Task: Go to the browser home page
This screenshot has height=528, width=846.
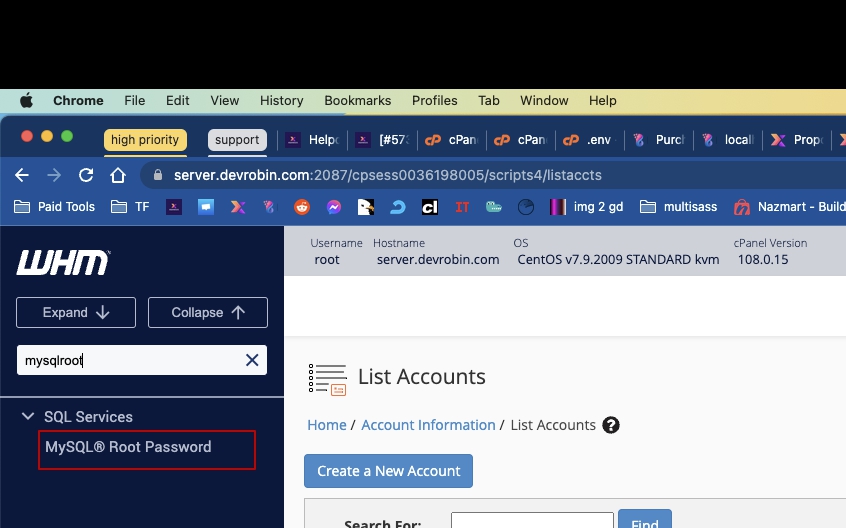Action: [x=118, y=175]
